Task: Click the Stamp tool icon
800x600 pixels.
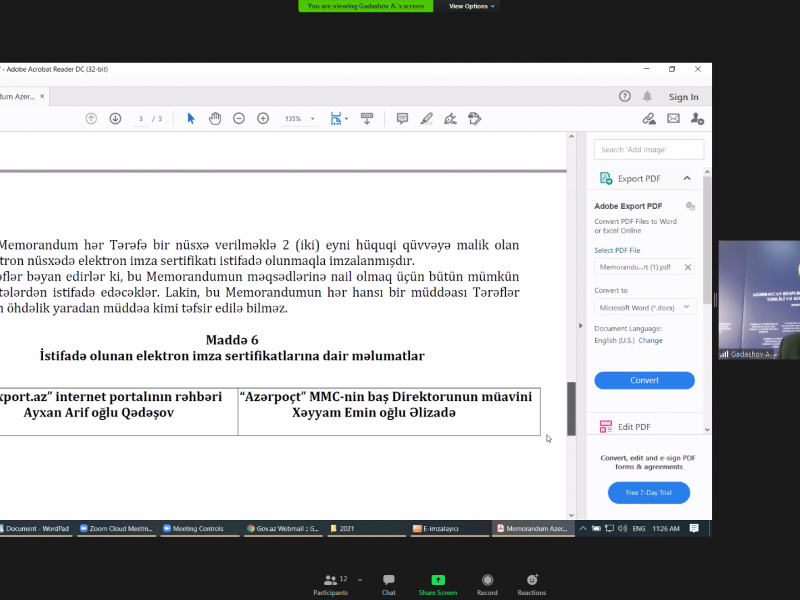Action: point(474,119)
